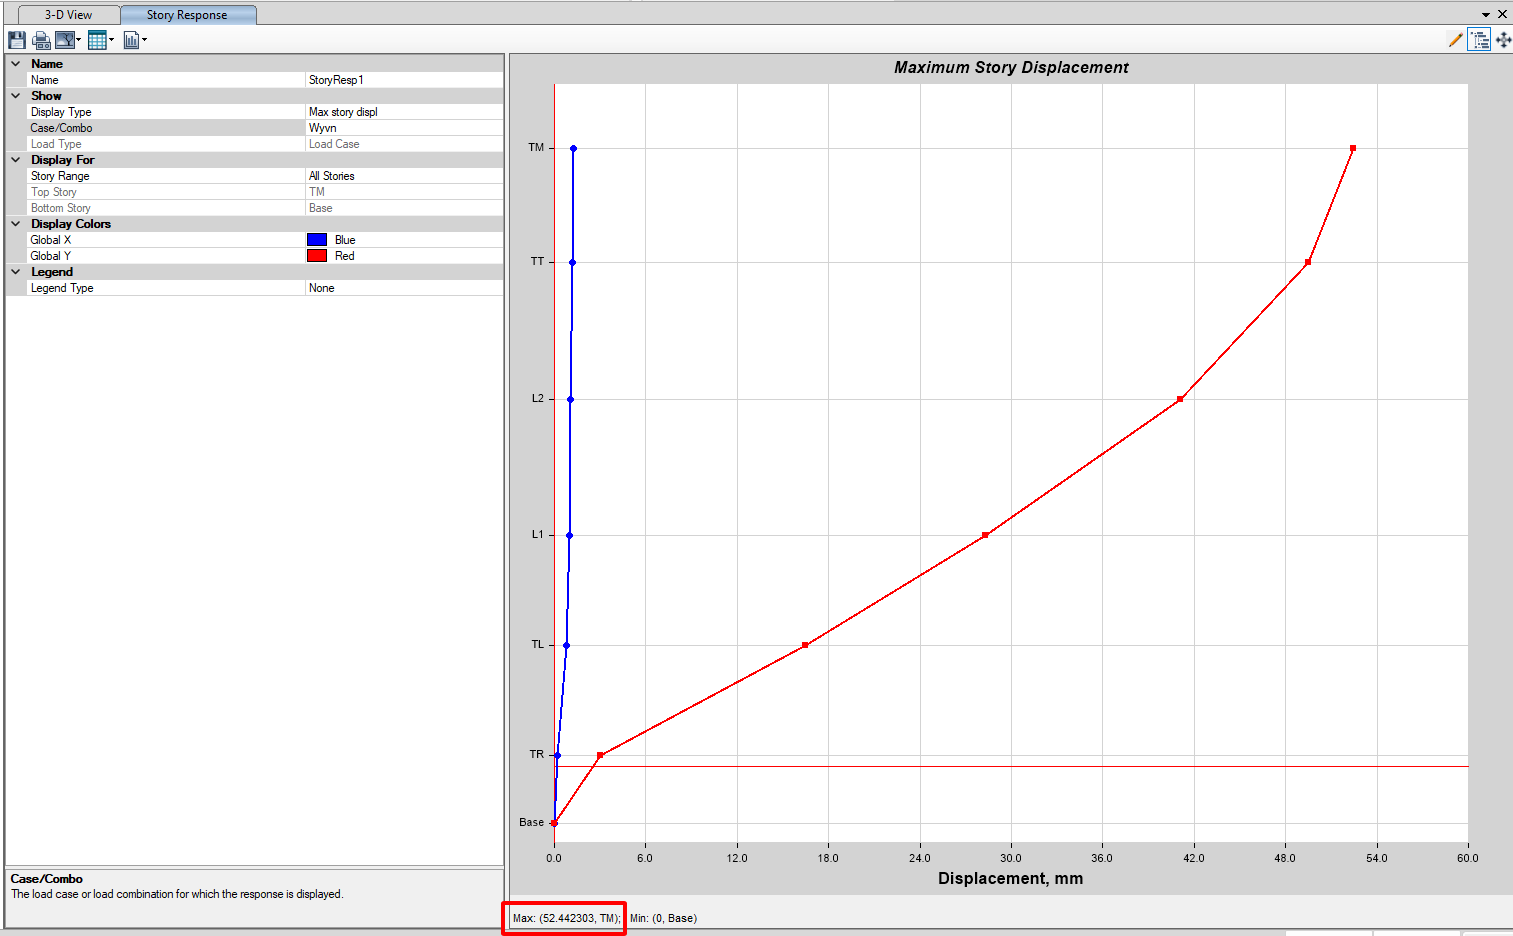The width and height of the screenshot is (1513, 936).
Task: Click the 60.0 displacement axis tick label
Action: pyautogui.click(x=1467, y=858)
